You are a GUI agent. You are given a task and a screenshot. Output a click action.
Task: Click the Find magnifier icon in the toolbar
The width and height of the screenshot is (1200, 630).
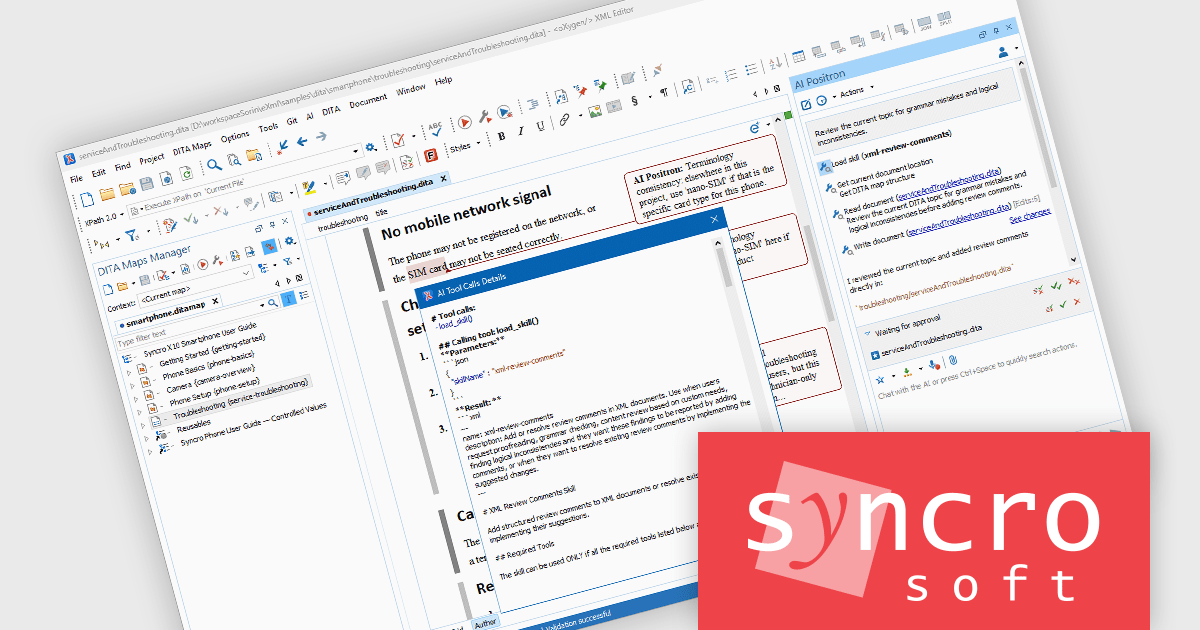217,164
